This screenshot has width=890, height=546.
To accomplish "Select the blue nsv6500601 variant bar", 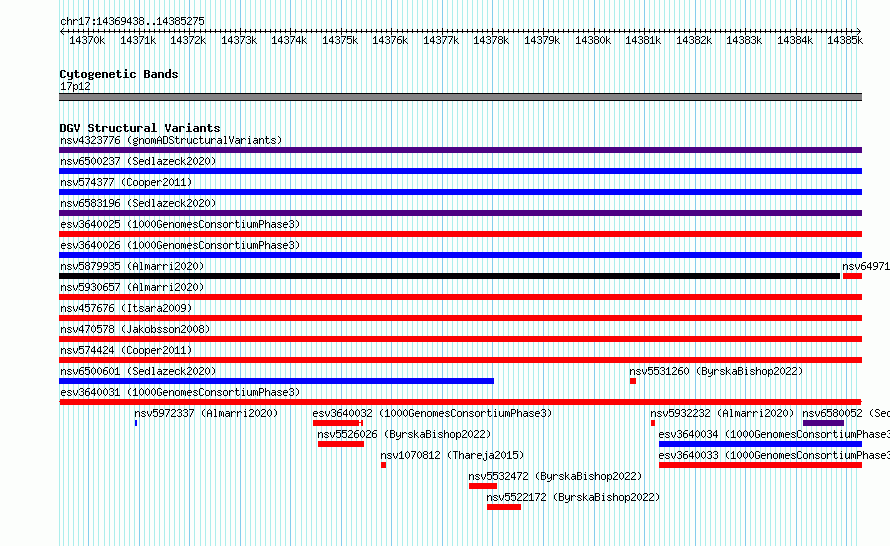I will coord(276,381).
